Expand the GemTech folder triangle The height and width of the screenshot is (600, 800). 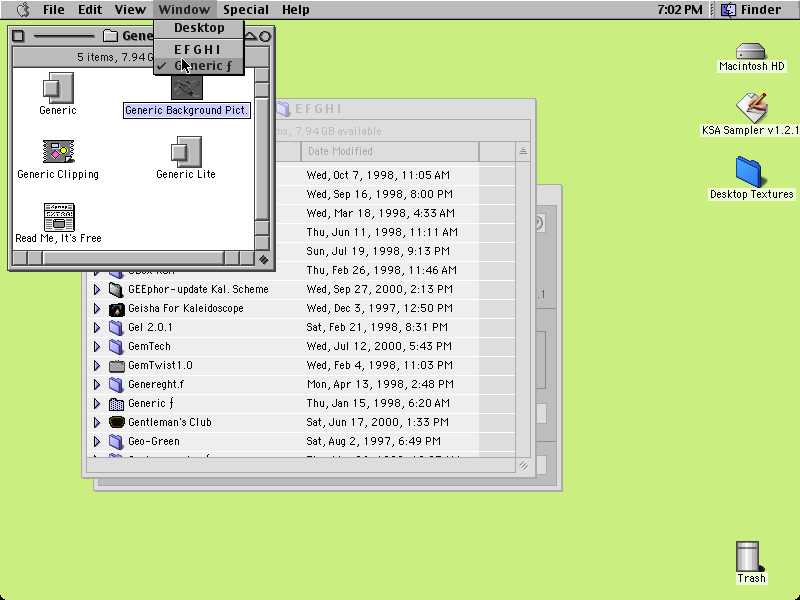(96, 346)
